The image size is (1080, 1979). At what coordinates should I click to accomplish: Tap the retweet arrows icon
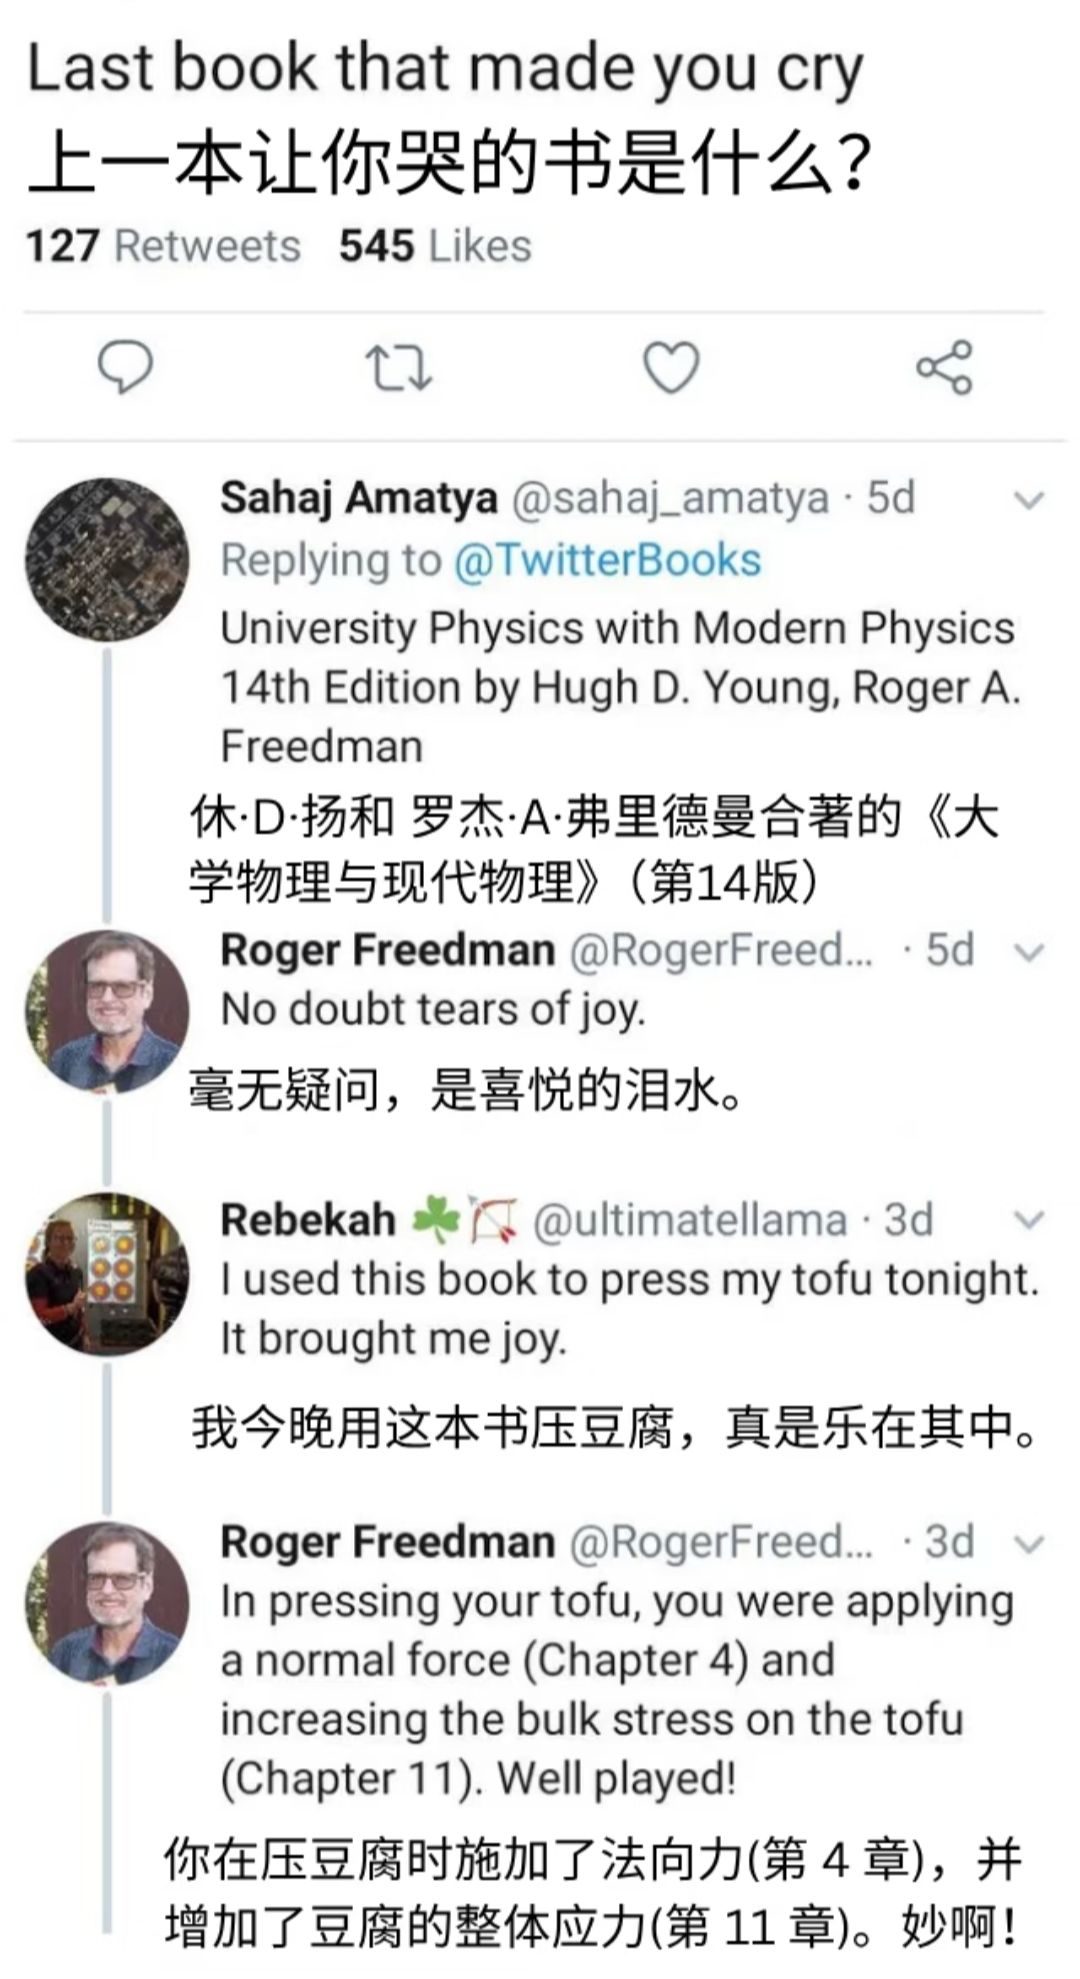[x=399, y=368]
